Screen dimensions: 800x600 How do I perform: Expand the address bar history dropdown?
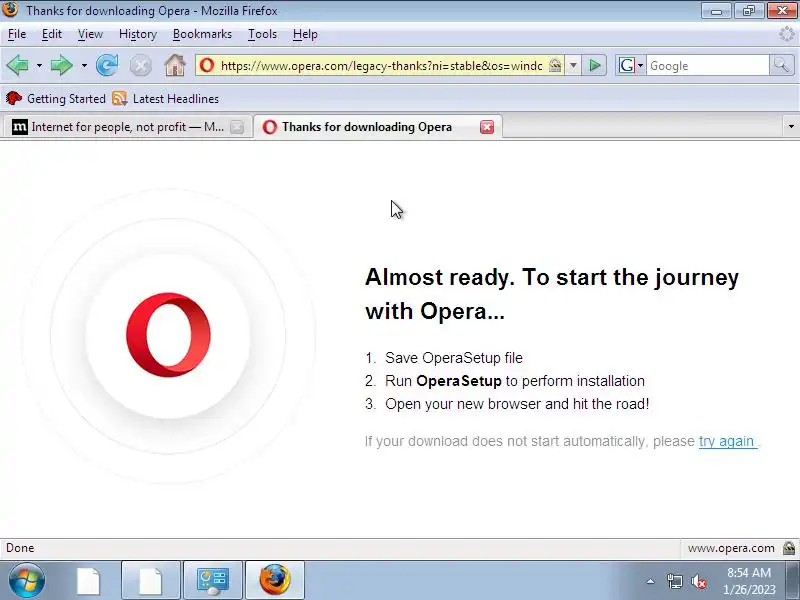[x=573, y=66]
